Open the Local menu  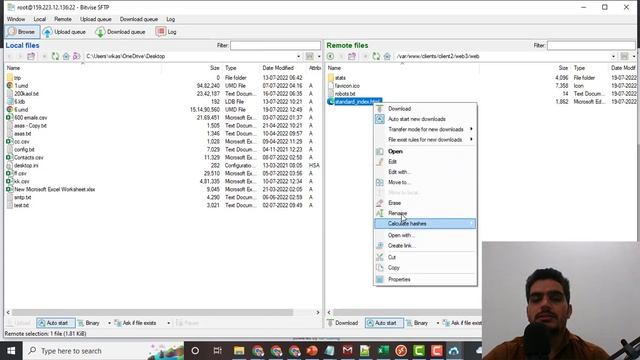[40, 19]
